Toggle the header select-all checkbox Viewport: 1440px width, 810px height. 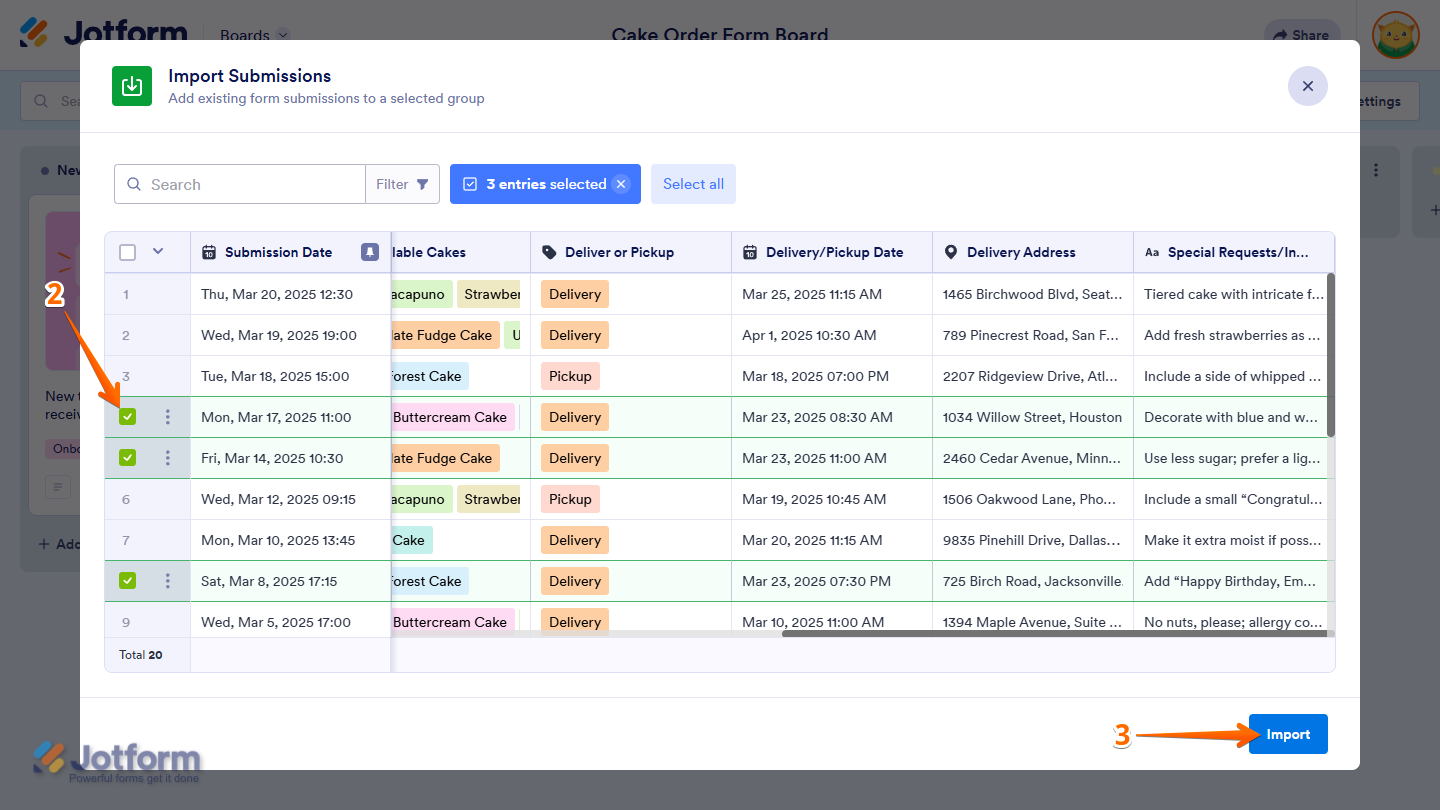coord(127,252)
